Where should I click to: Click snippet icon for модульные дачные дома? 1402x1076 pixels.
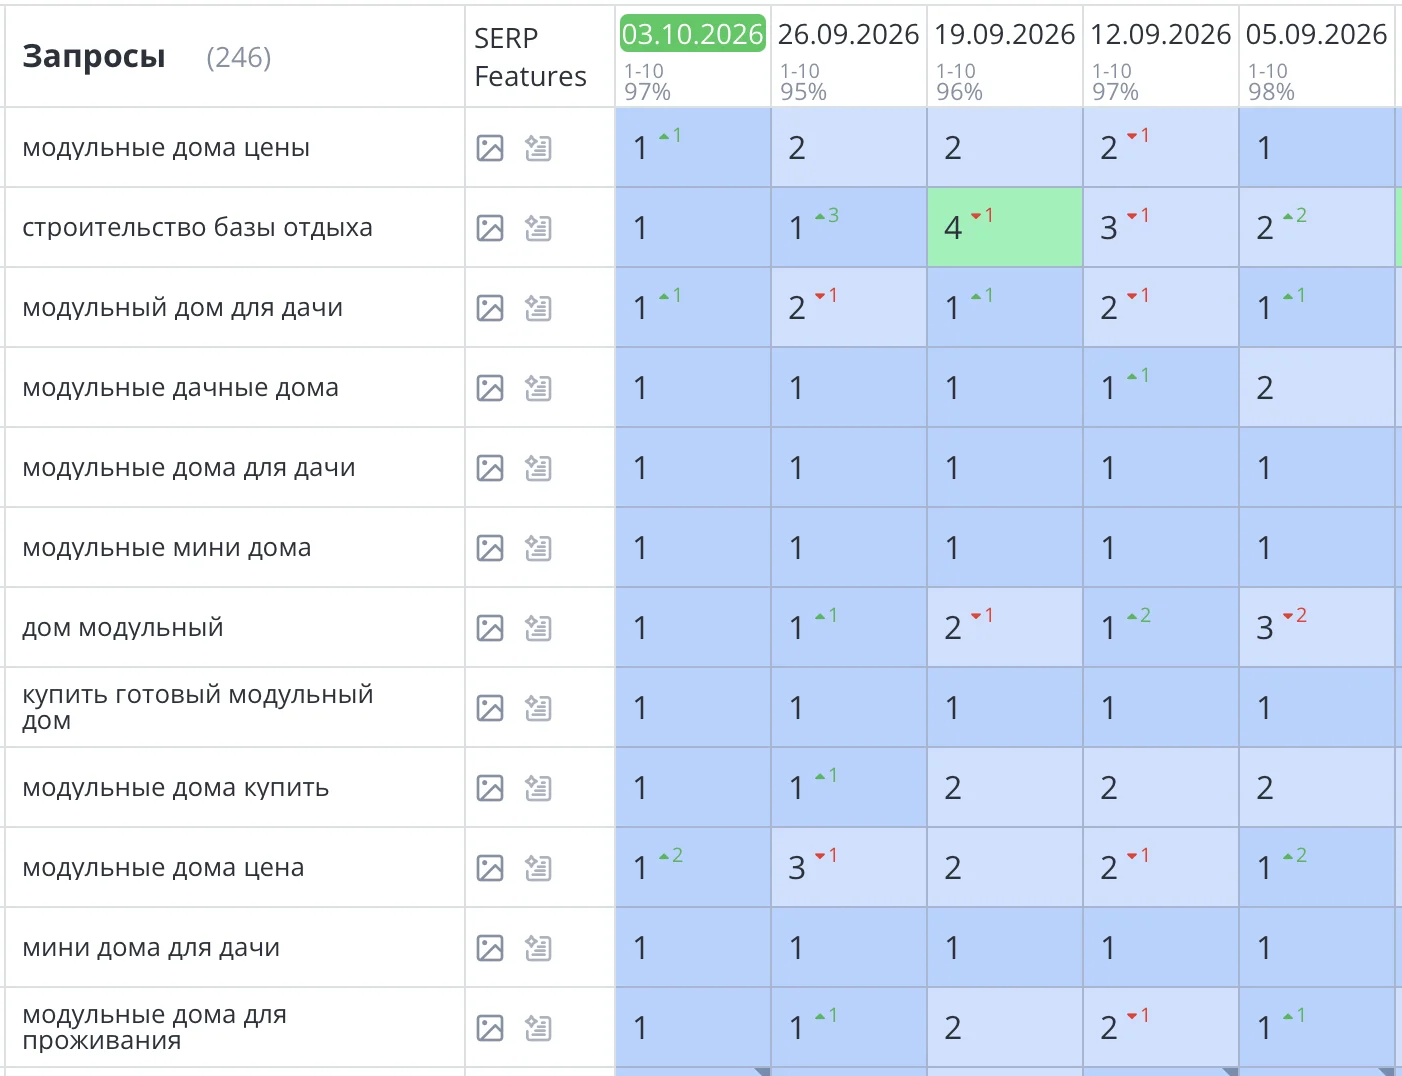538,388
